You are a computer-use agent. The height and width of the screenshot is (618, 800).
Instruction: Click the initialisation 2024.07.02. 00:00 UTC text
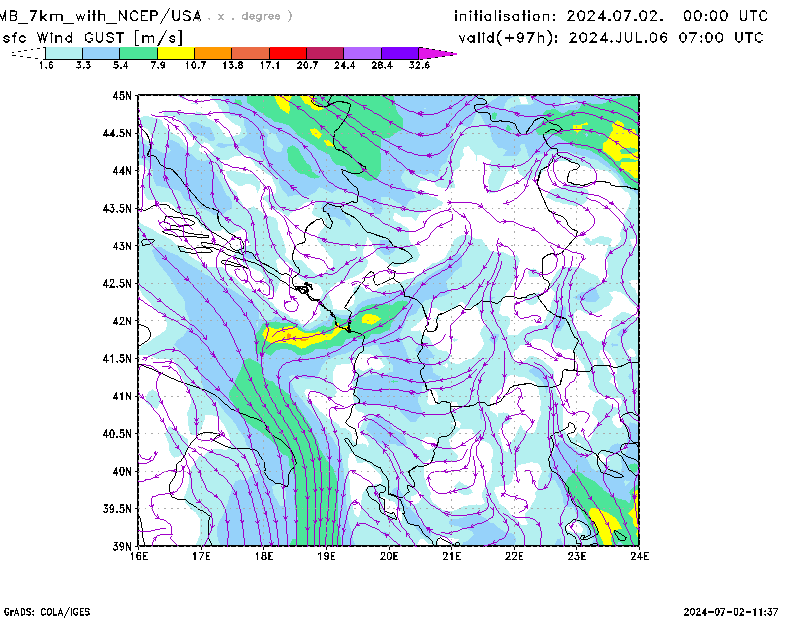[611, 16]
